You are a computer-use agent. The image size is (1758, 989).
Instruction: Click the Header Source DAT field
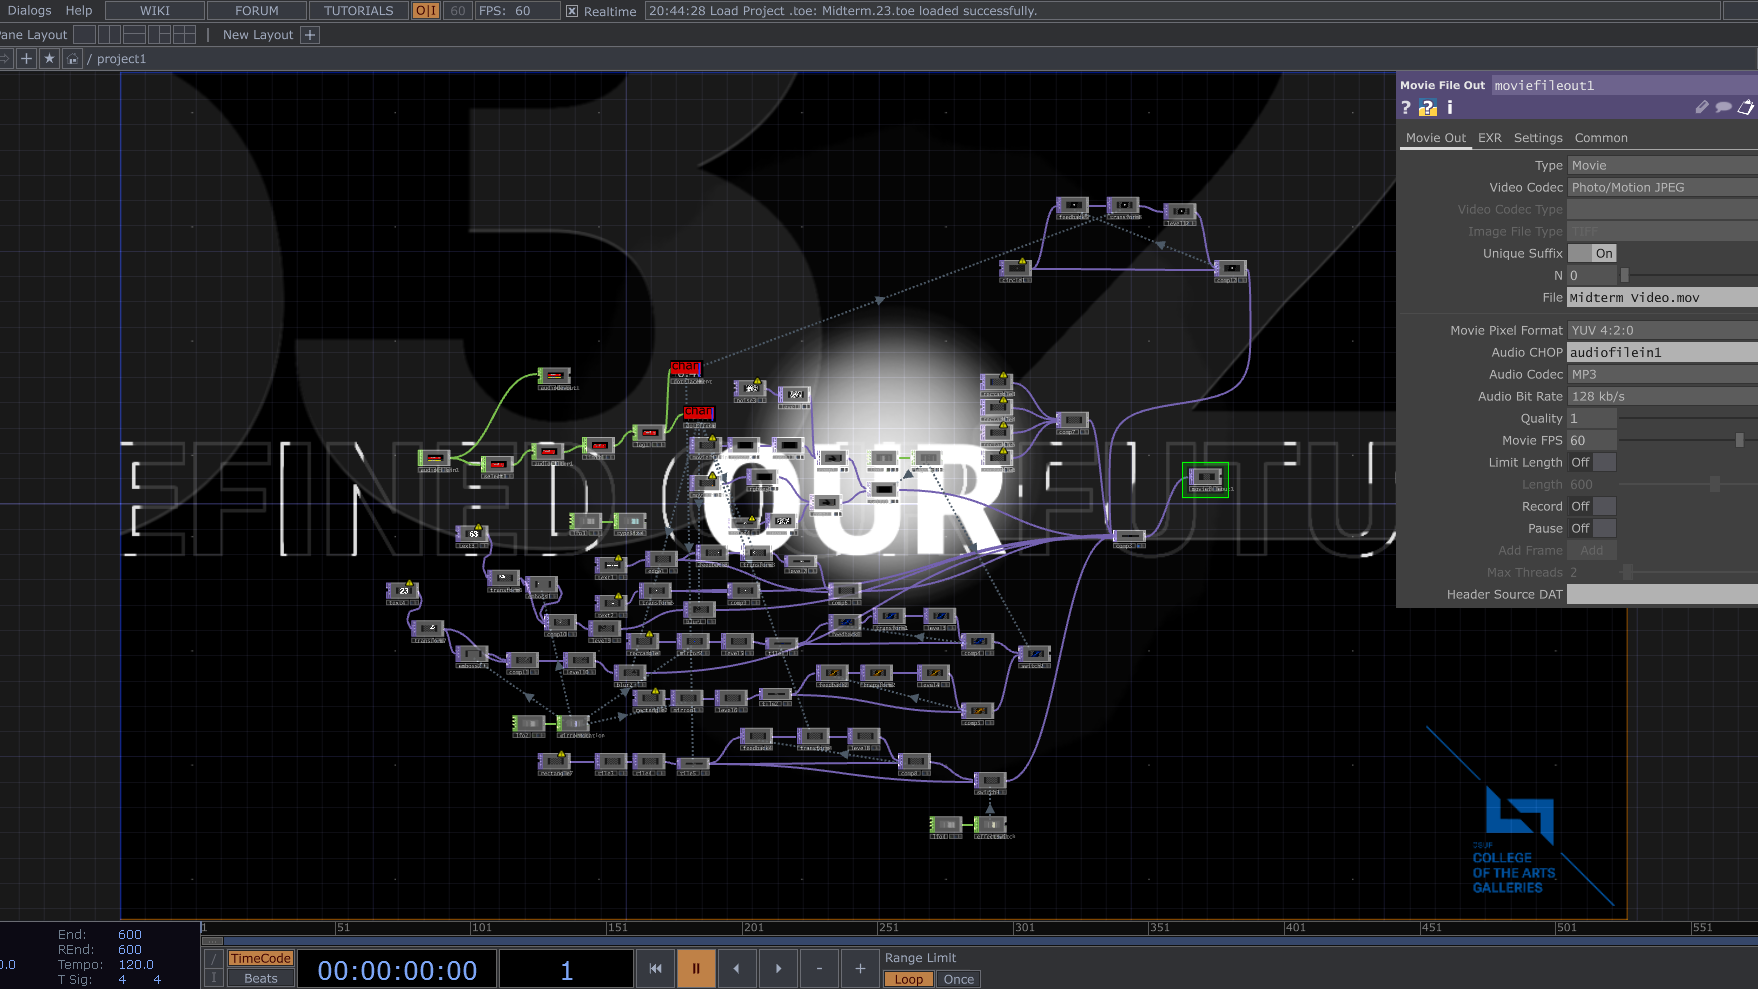coord(1662,595)
